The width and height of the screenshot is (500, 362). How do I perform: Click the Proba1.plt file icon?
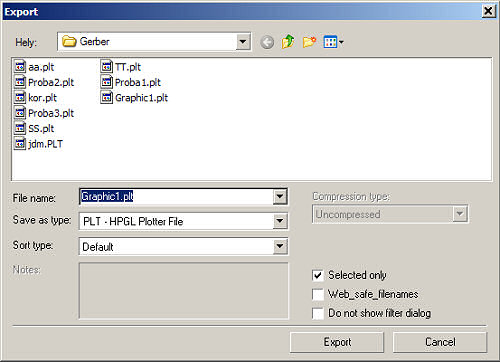[x=107, y=82]
